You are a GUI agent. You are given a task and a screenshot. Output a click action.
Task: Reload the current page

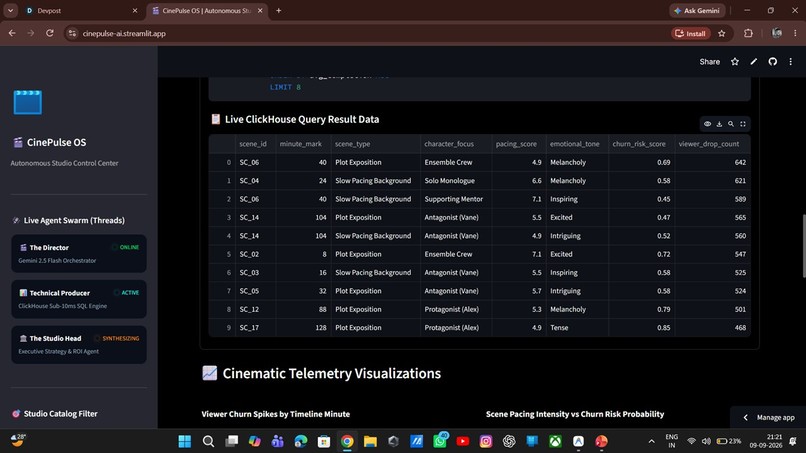point(49,33)
